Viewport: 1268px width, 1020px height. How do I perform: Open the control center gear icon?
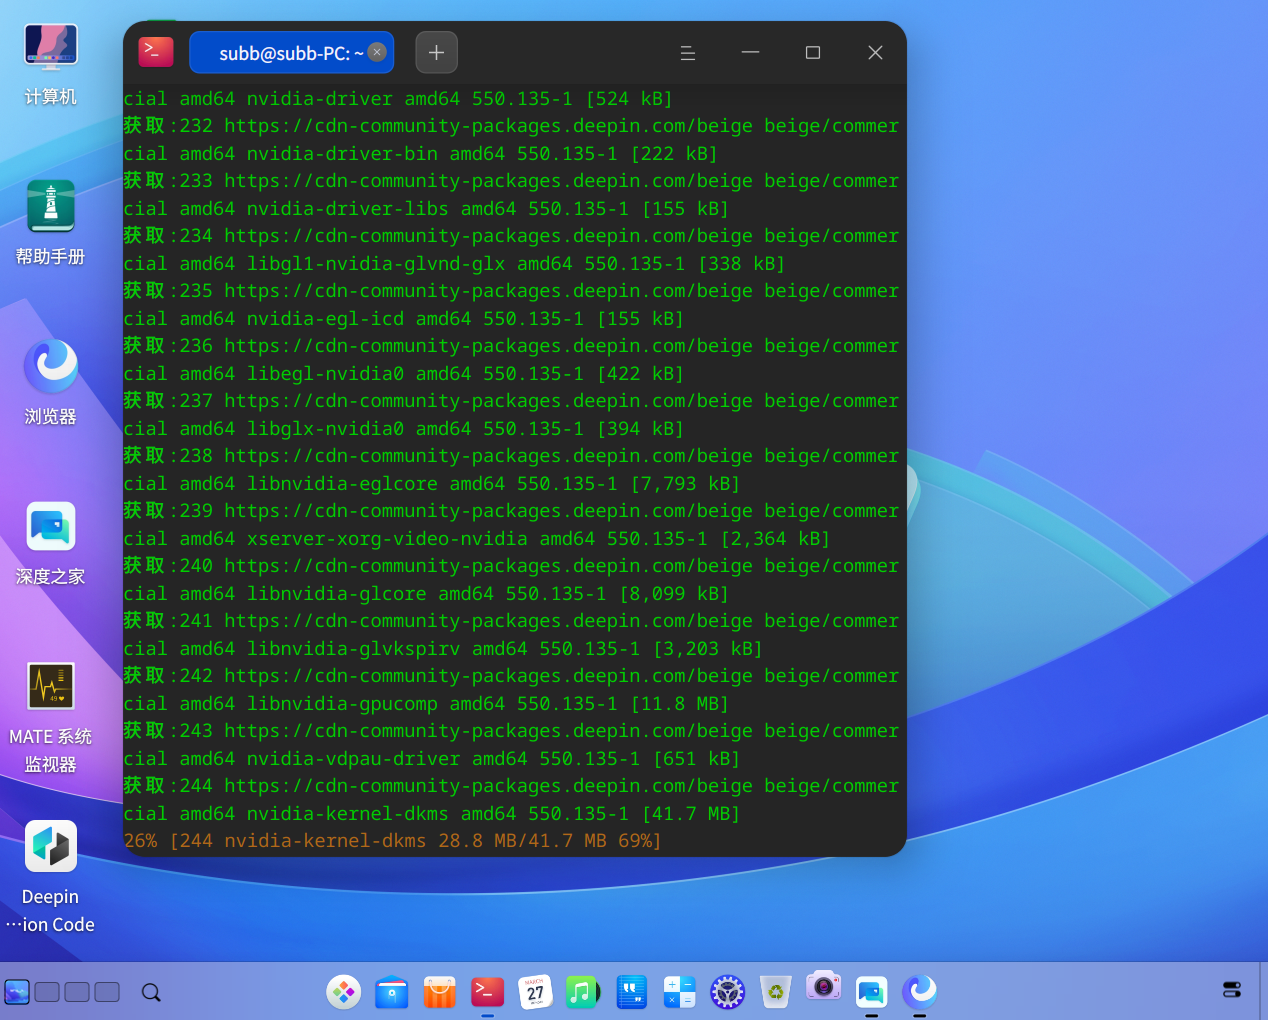click(x=728, y=992)
